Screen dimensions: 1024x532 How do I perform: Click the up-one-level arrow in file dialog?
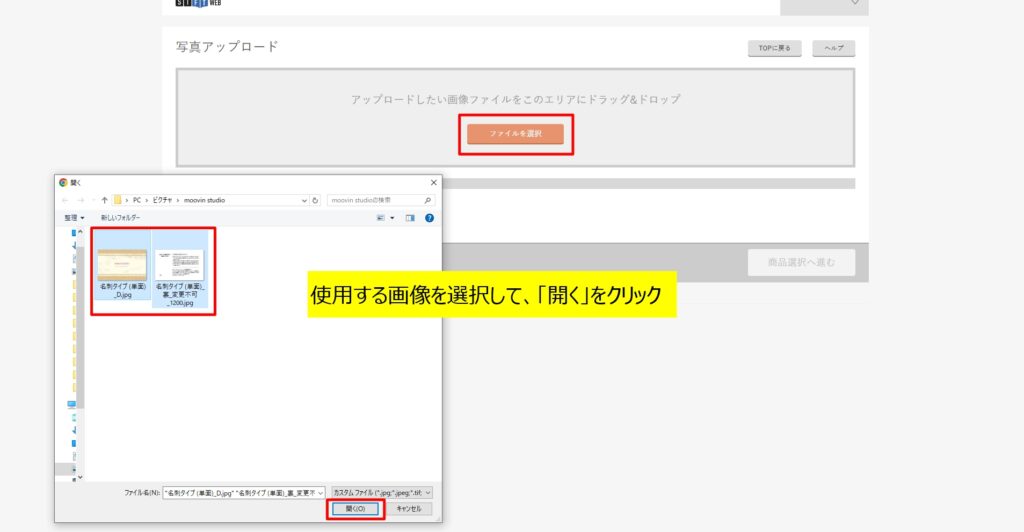click(104, 200)
